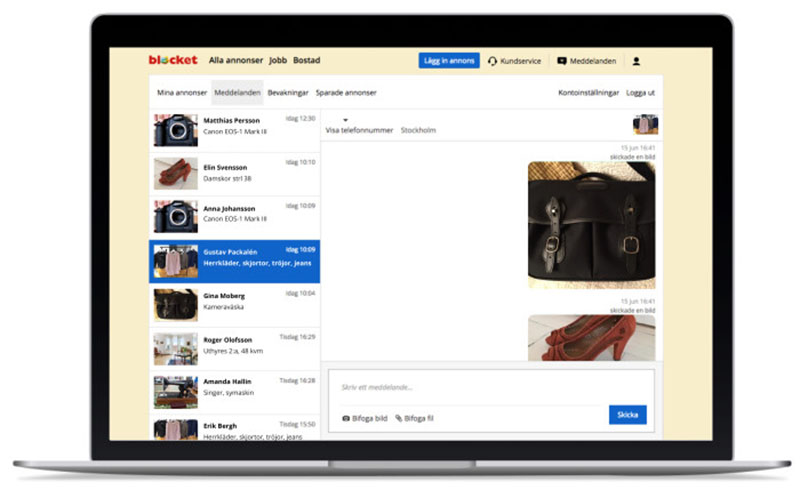Open the sent black bag image
The height and width of the screenshot is (490, 800).
tap(591, 225)
